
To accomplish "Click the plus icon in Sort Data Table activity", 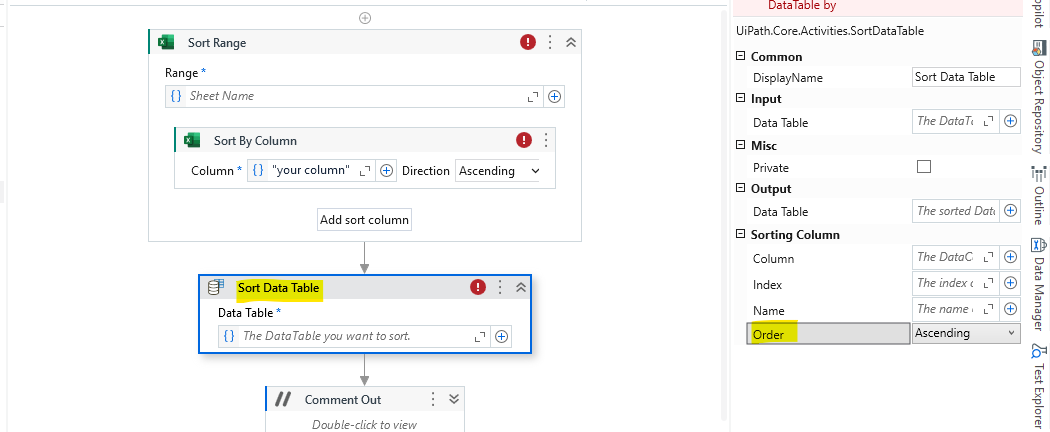I will pos(502,336).
